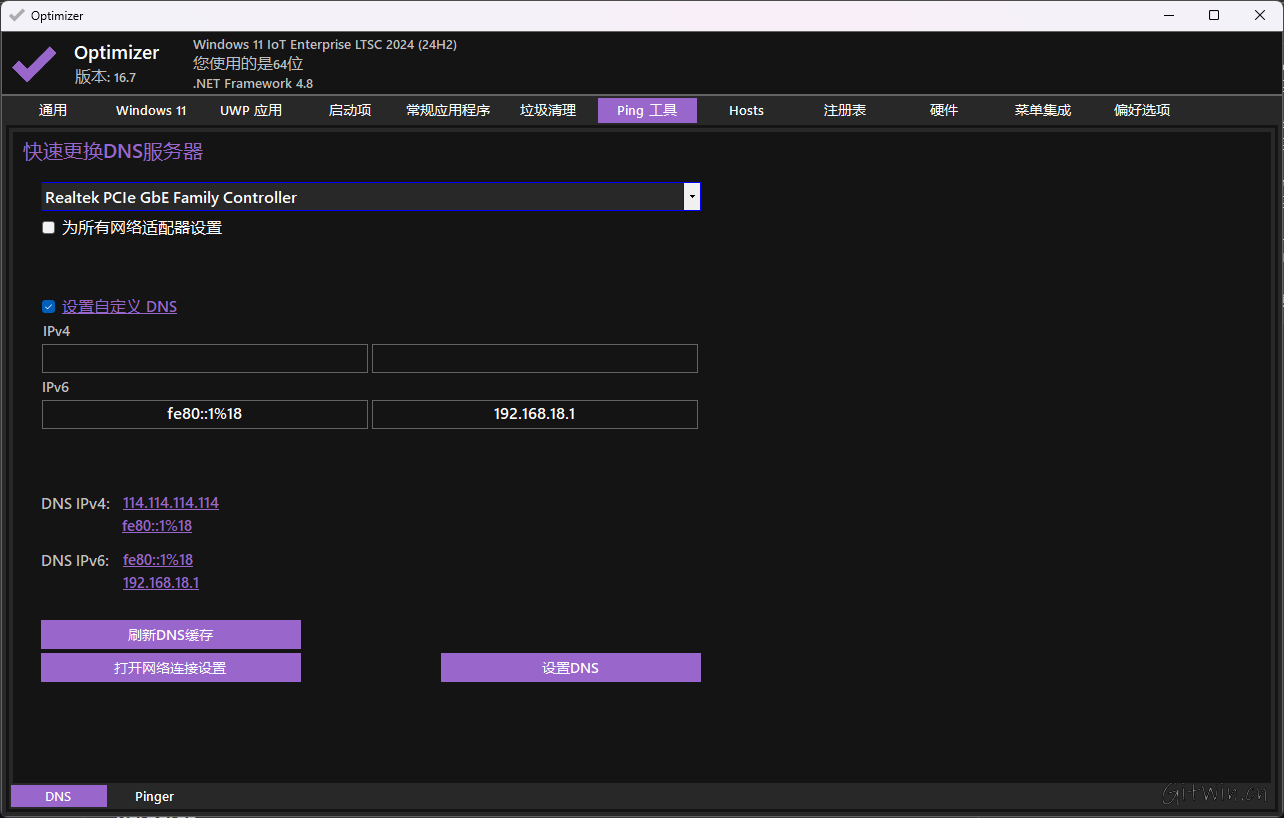The image size is (1284, 818).
Task: Switch to the 注册表 tab
Action: coord(845,110)
